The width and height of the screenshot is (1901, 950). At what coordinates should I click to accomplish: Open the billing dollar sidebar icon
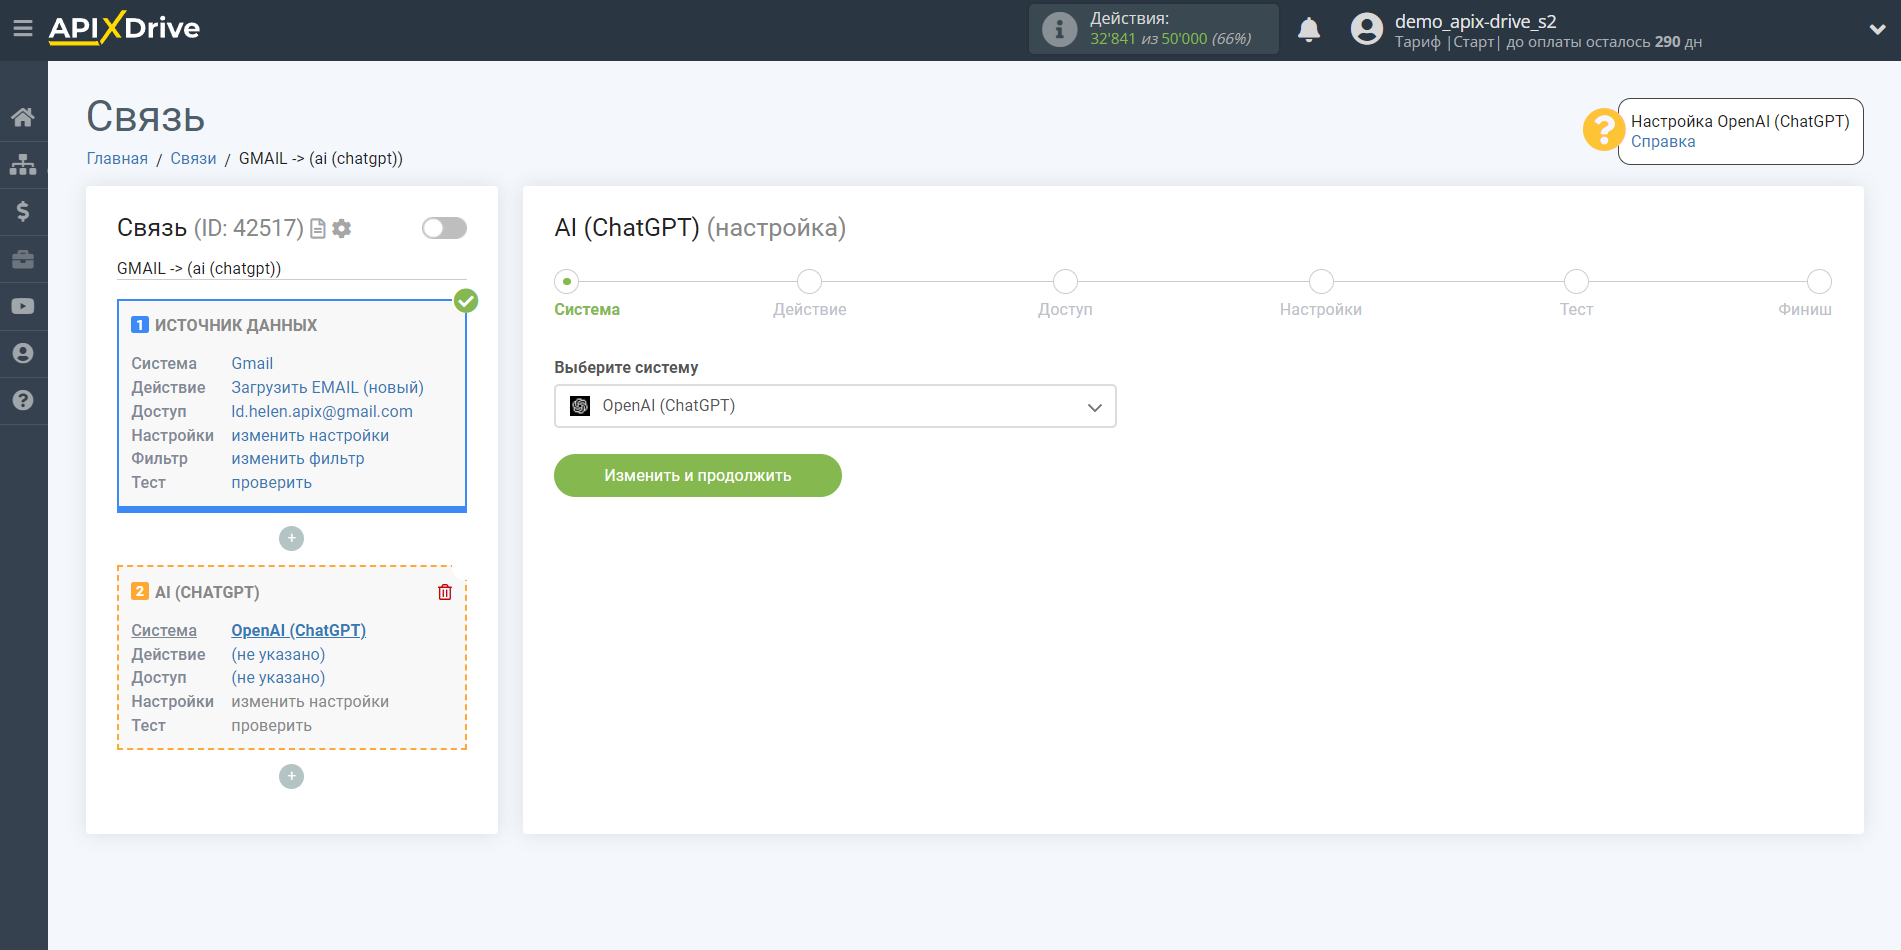[x=23, y=211]
